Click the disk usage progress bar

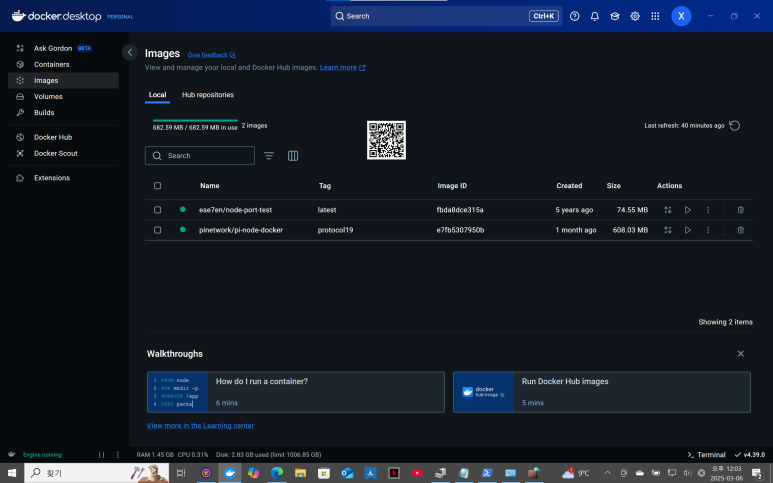[195, 120]
